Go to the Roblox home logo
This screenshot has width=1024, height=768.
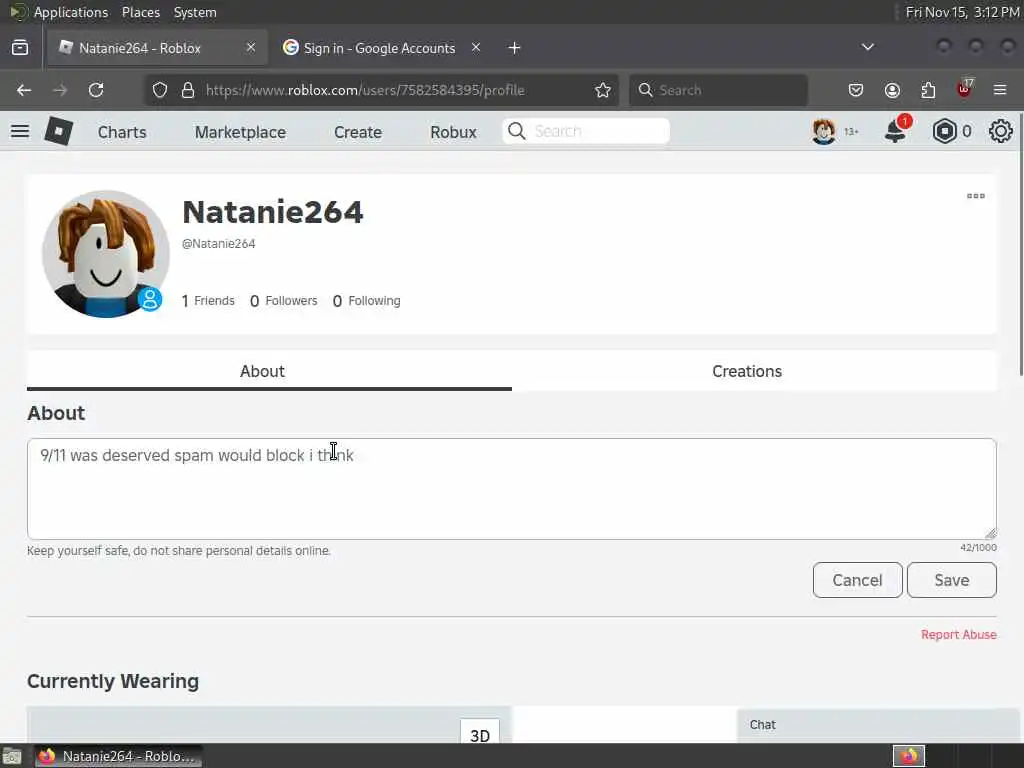tap(59, 131)
